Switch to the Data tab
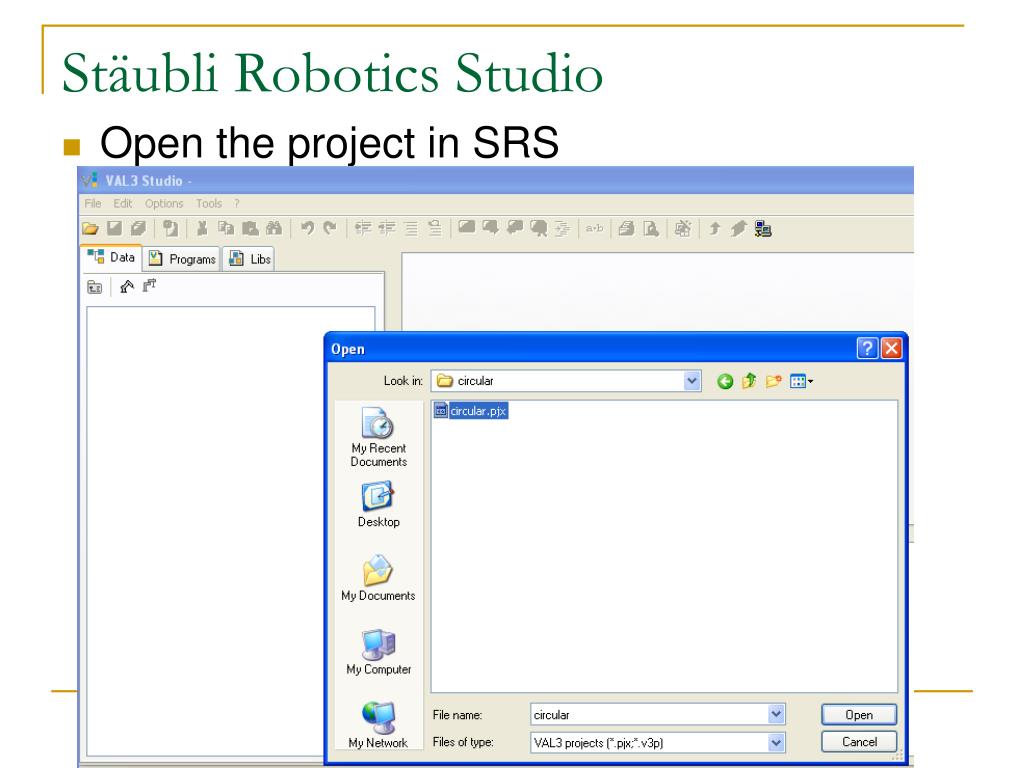The image size is (1024, 768). pyautogui.click(x=111, y=257)
